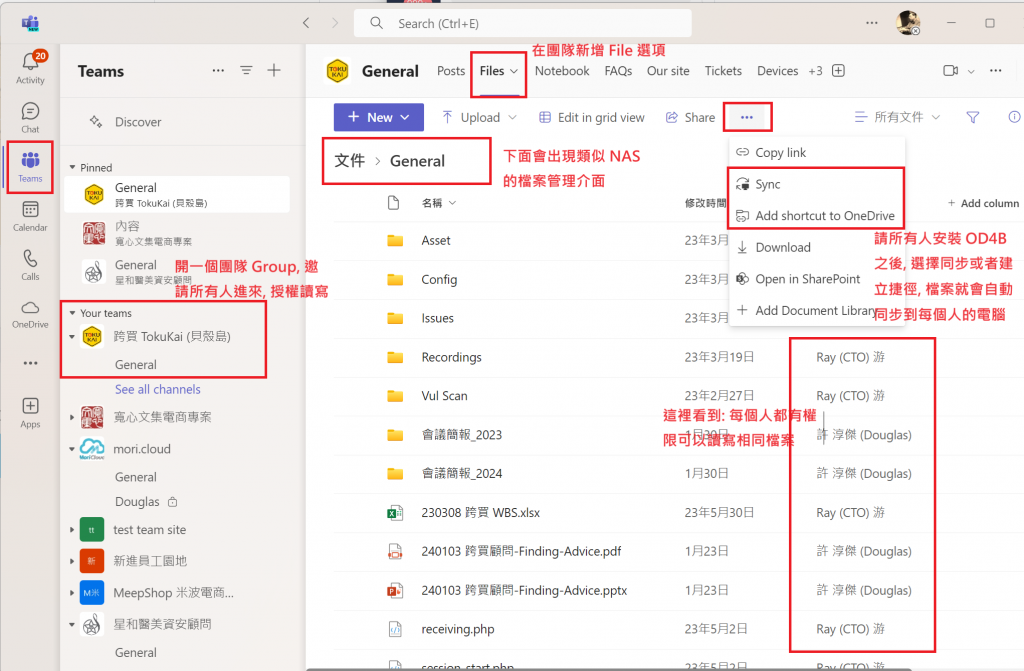Switch to the Posts tab
This screenshot has width=1024, height=671.
[451, 71]
